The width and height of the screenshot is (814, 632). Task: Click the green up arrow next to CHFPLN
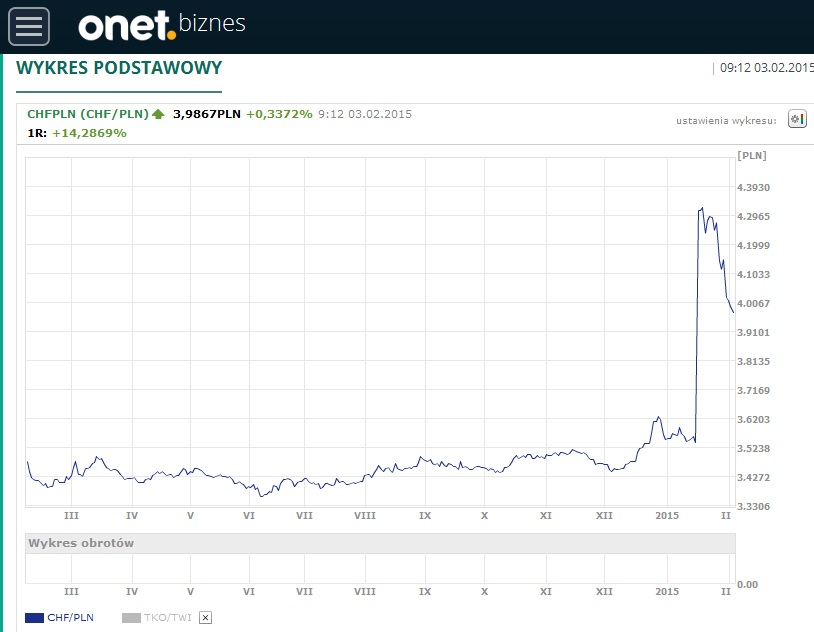(x=158, y=114)
